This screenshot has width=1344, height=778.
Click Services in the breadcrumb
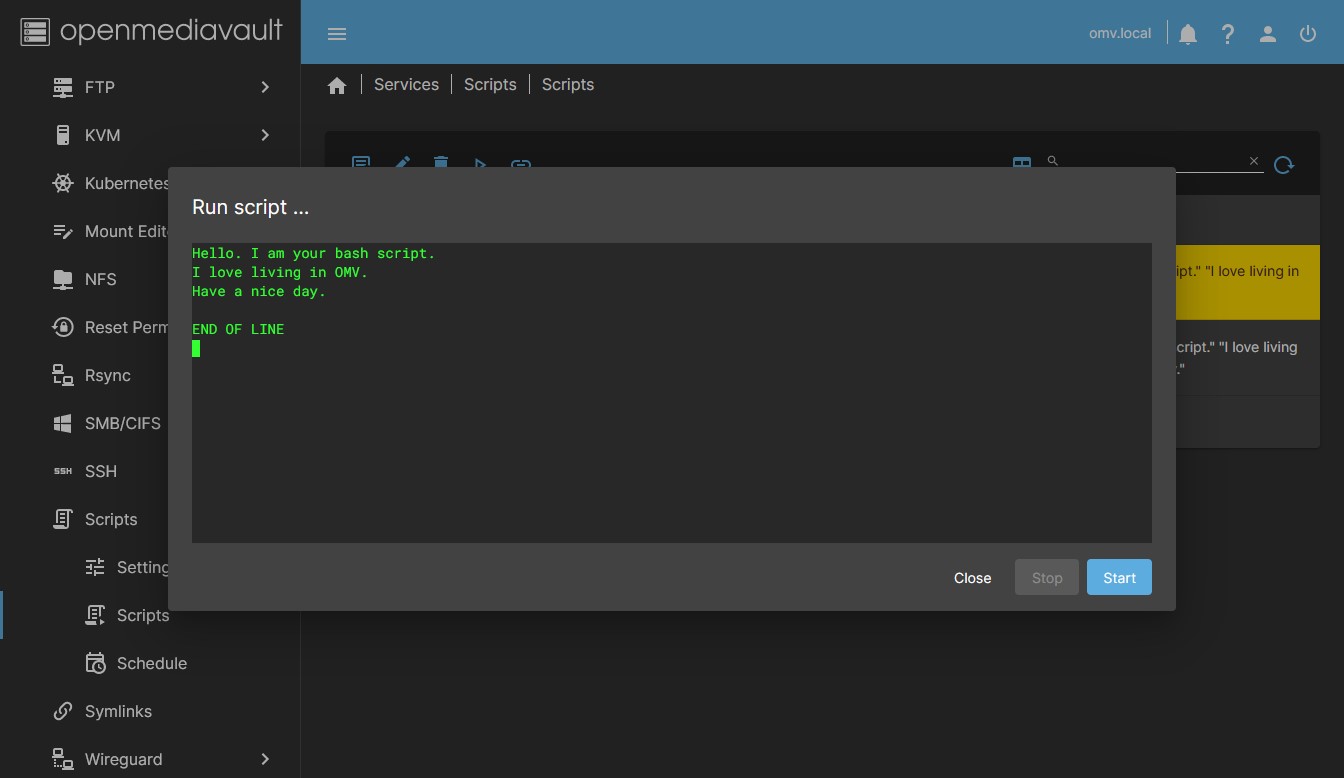tap(406, 85)
